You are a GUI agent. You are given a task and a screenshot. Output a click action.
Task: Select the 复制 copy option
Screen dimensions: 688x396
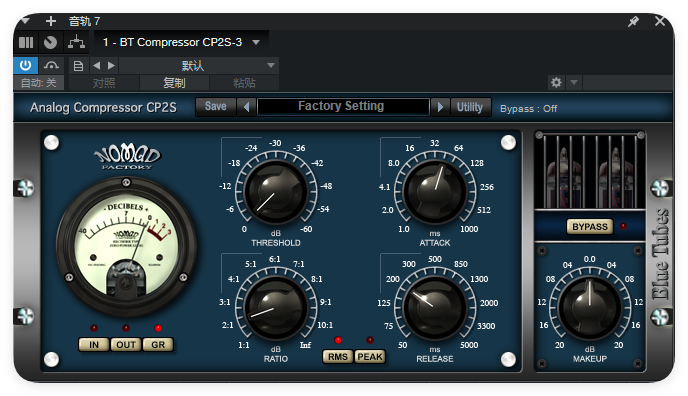(174, 83)
